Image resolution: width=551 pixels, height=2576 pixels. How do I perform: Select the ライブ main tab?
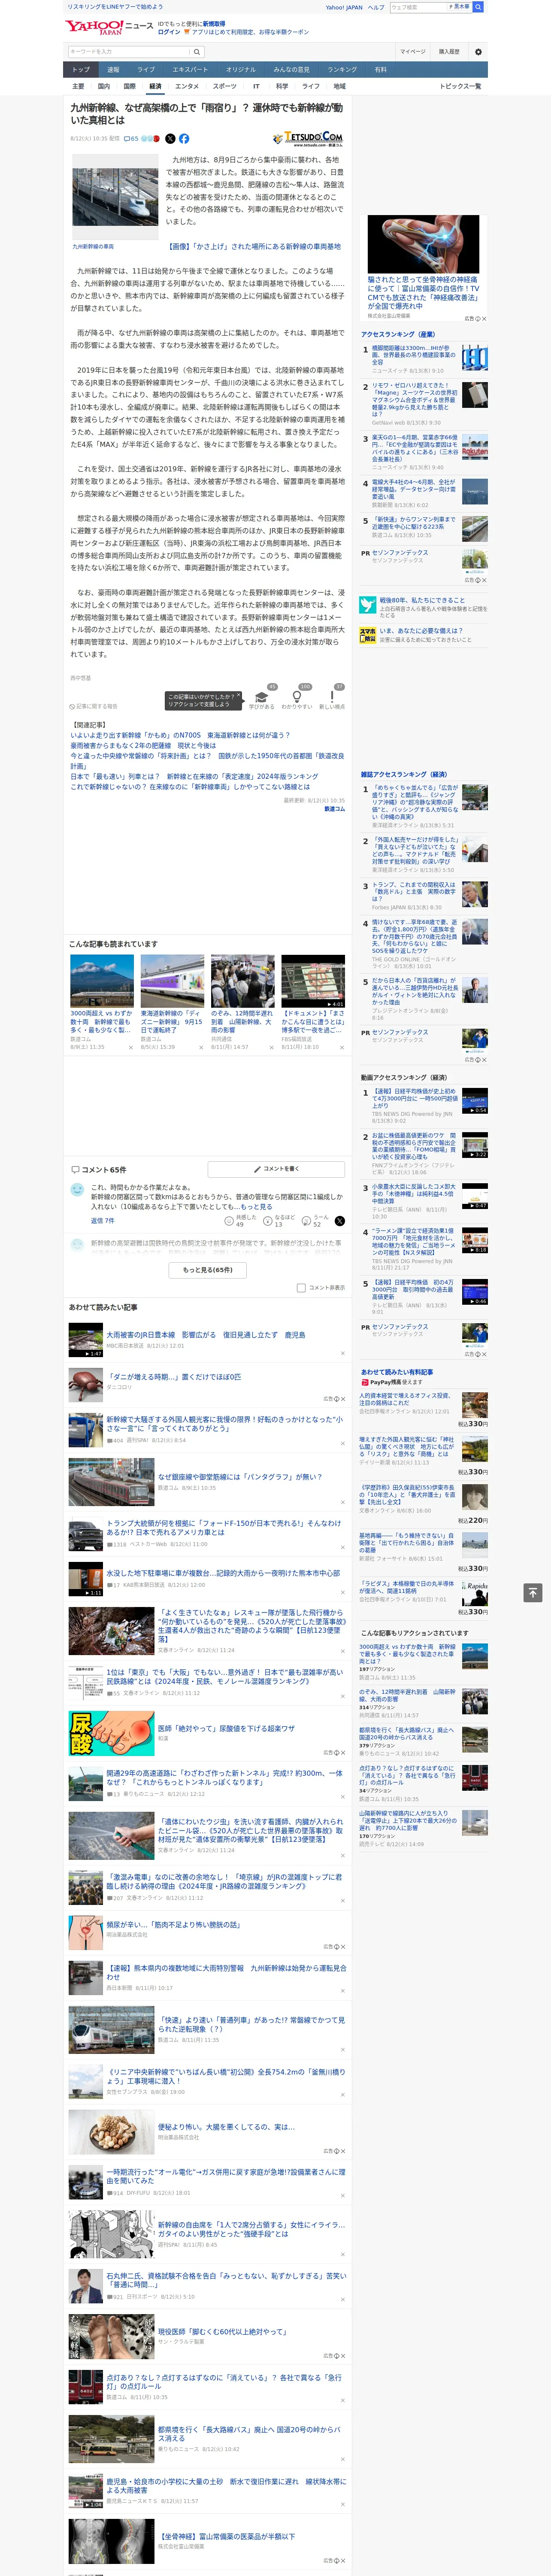coord(146,70)
